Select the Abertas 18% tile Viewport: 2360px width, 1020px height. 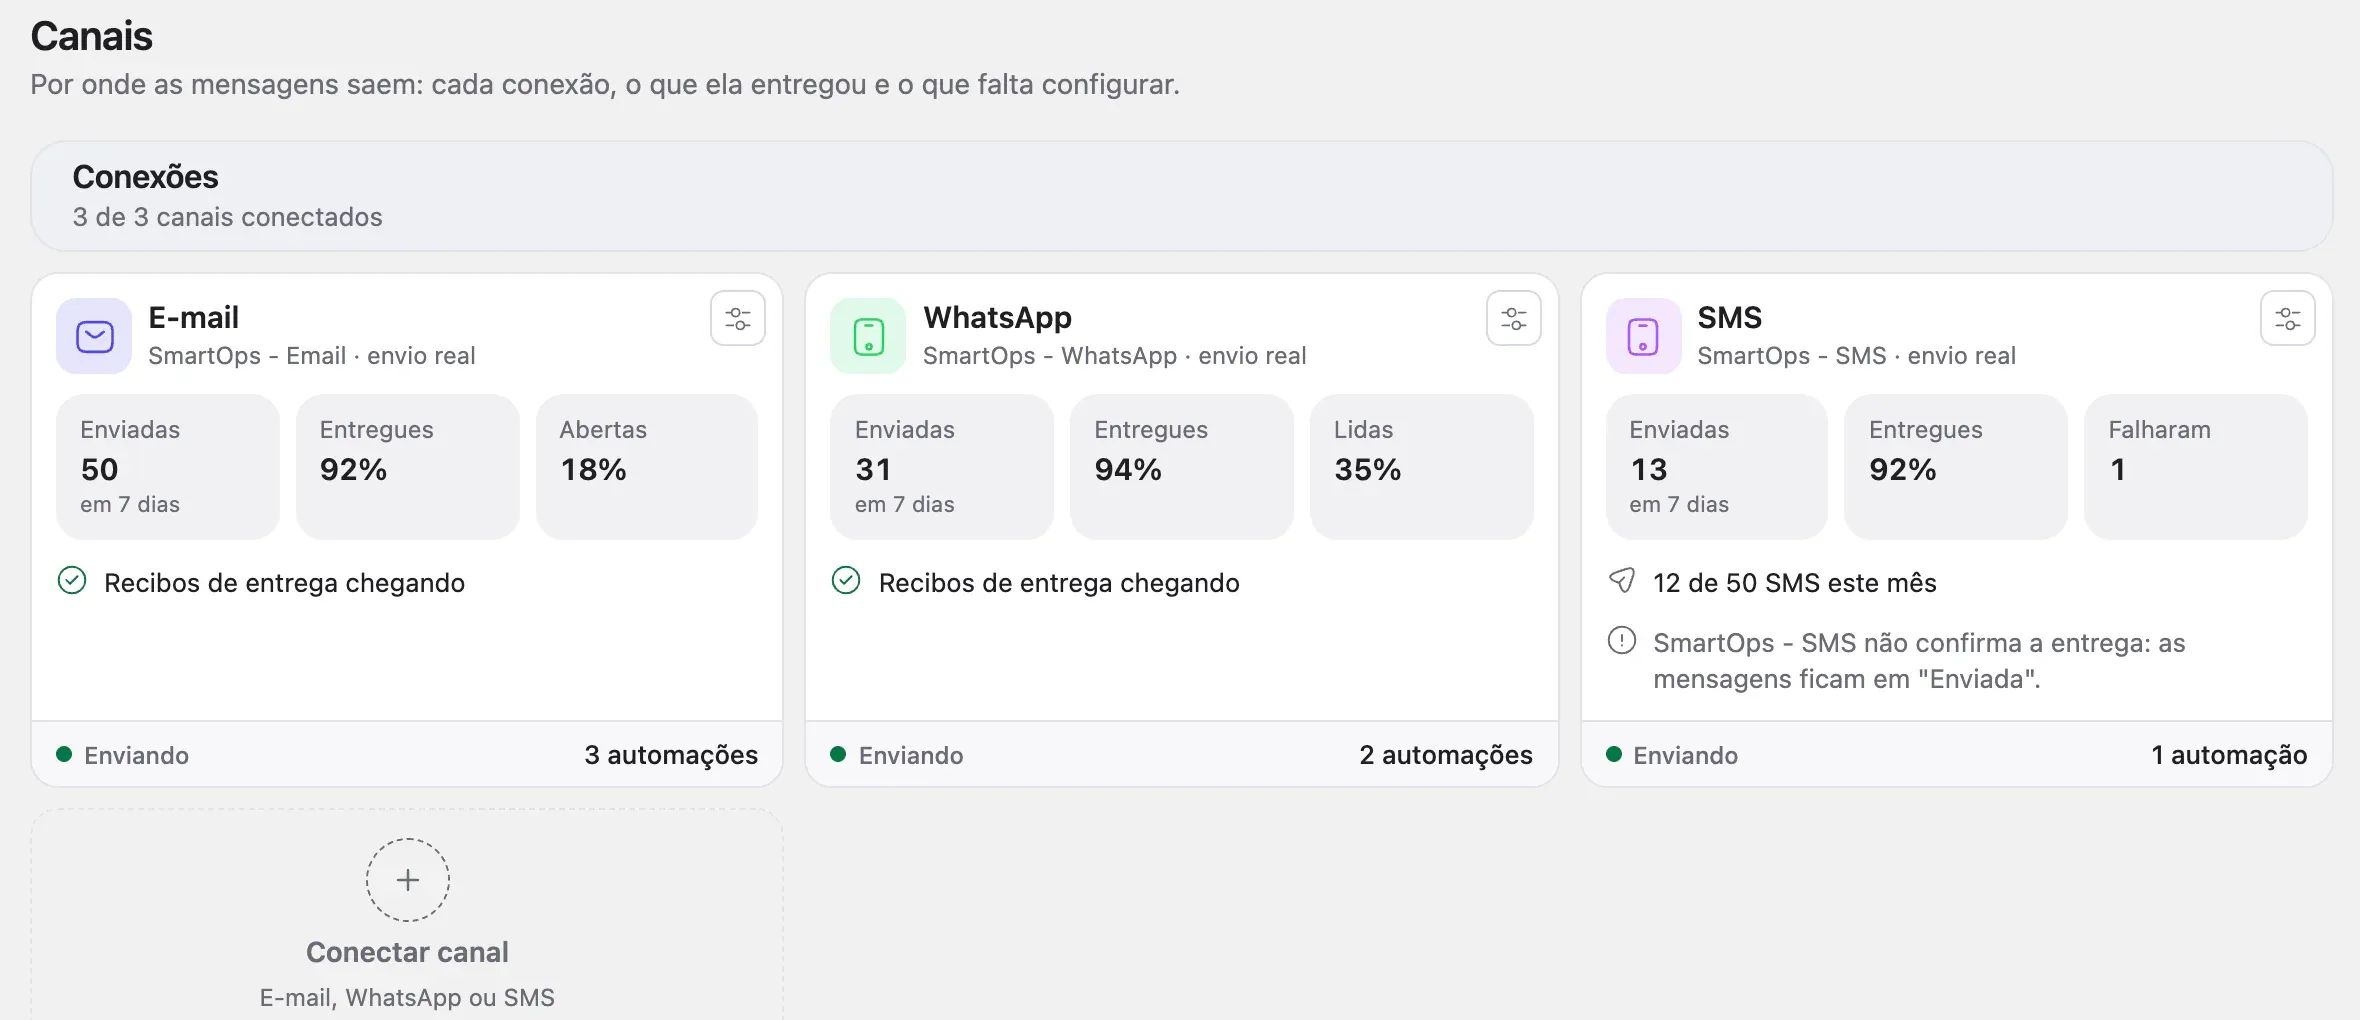[647, 467]
